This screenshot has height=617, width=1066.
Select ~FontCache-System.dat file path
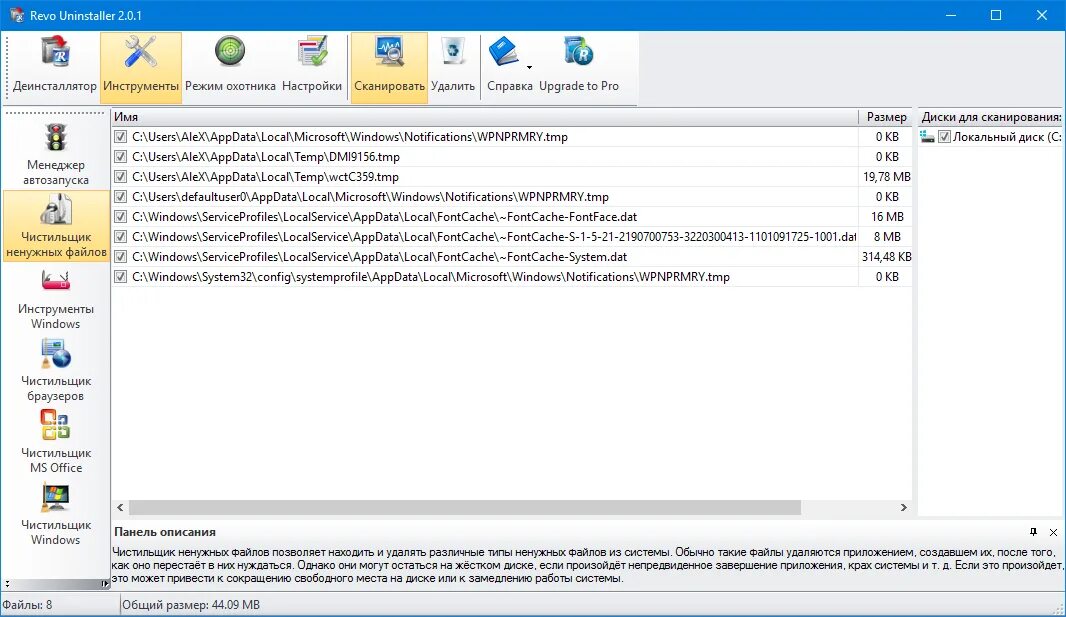tap(379, 257)
